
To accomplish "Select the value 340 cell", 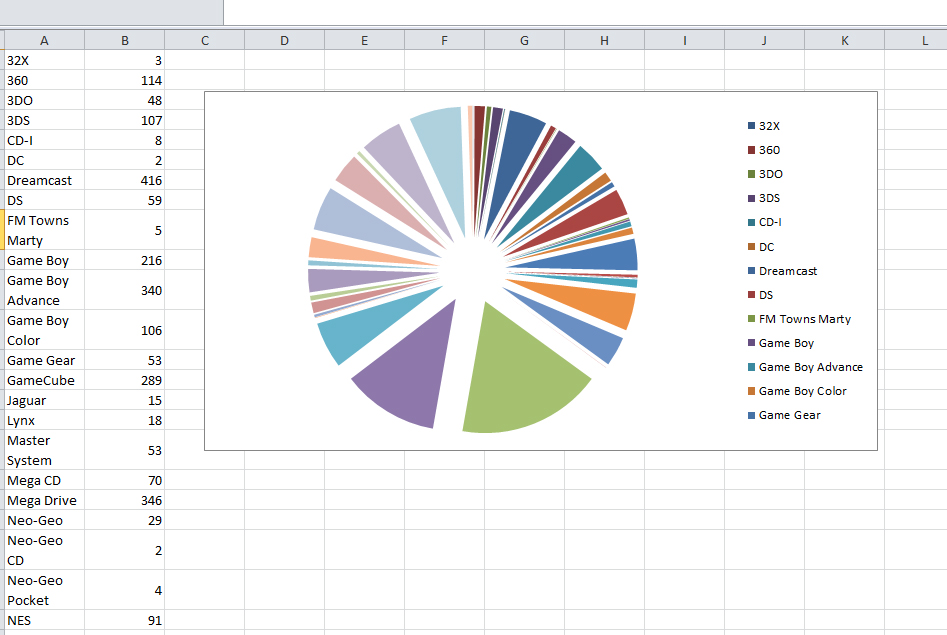I will click(x=124, y=290).
